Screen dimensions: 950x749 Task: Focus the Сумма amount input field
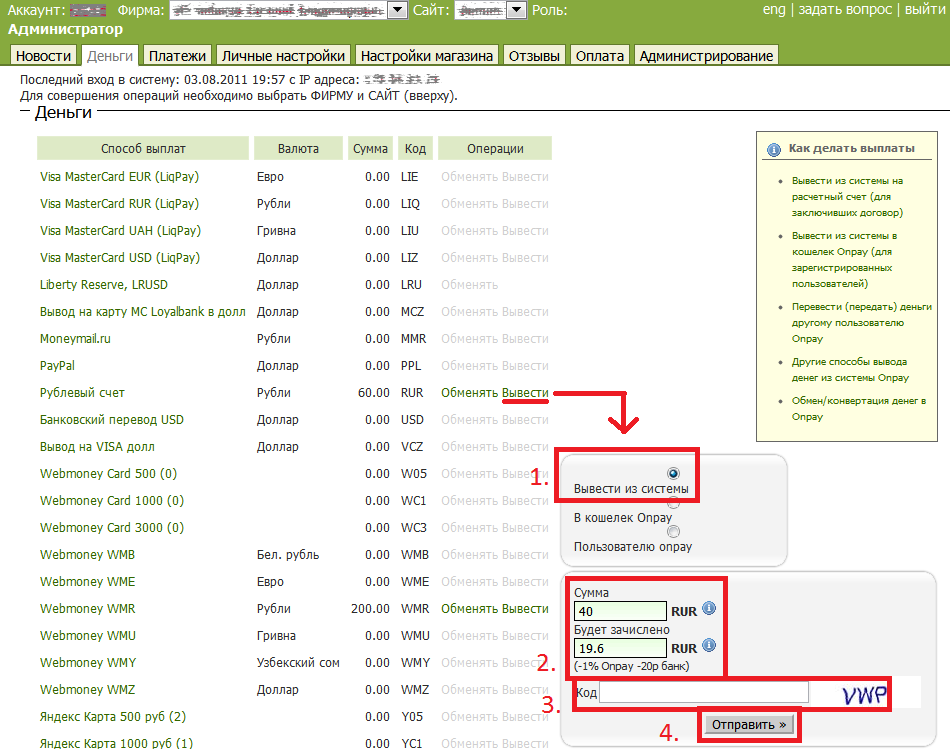(x=620, y=610)
